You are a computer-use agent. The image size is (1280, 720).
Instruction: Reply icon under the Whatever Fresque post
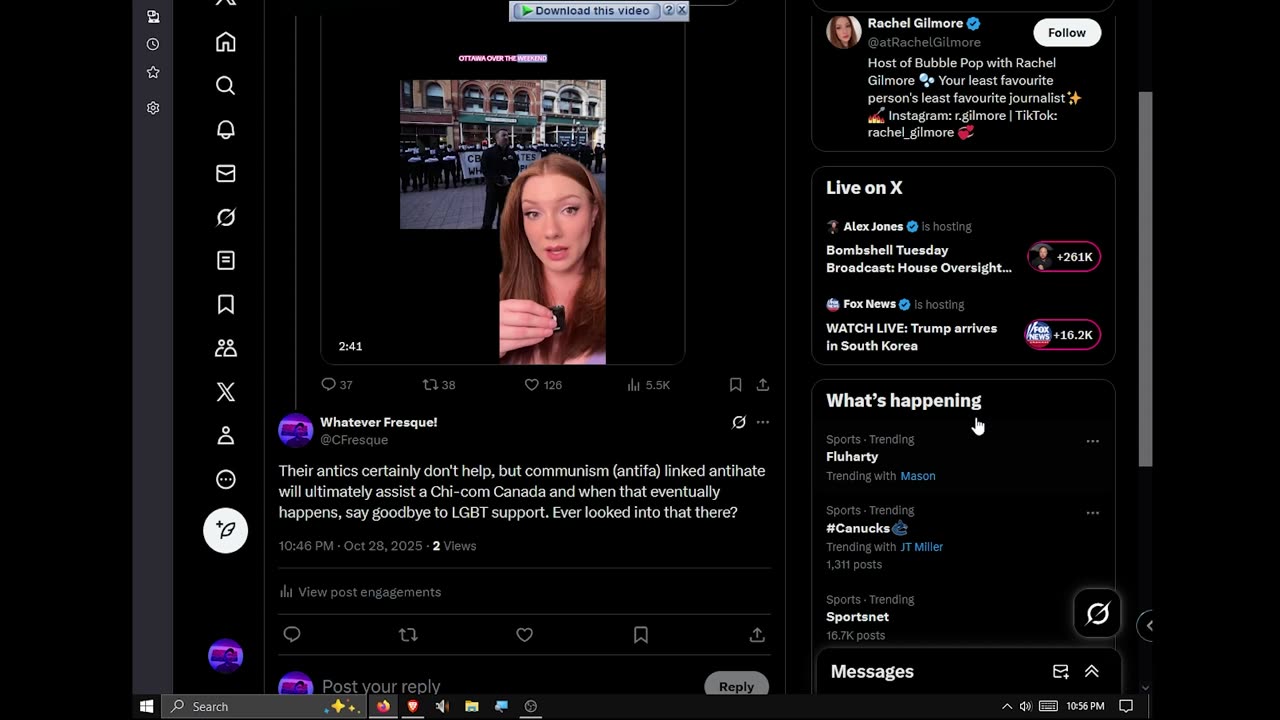coord(292,634)
